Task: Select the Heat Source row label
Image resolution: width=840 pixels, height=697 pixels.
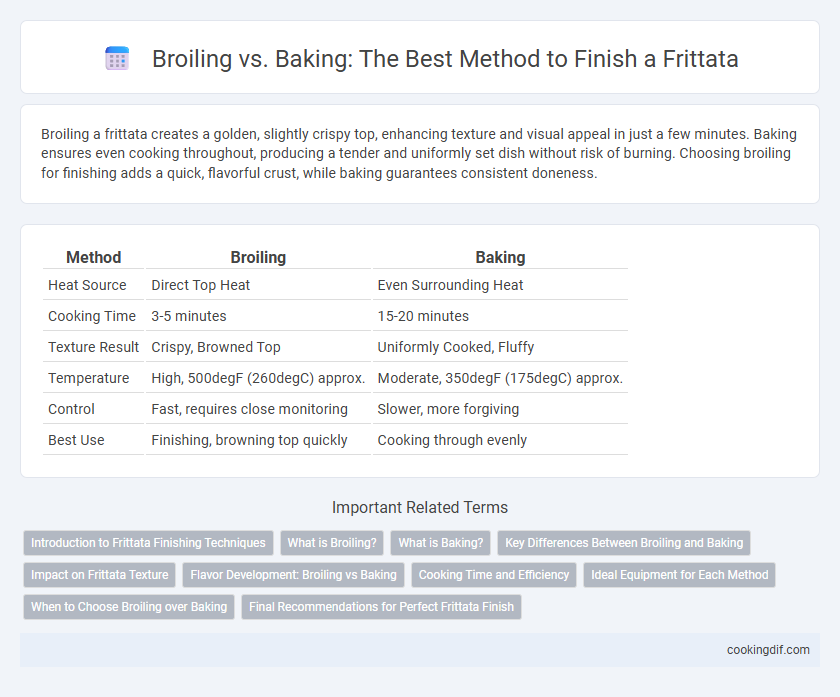Action: [87, 285]
